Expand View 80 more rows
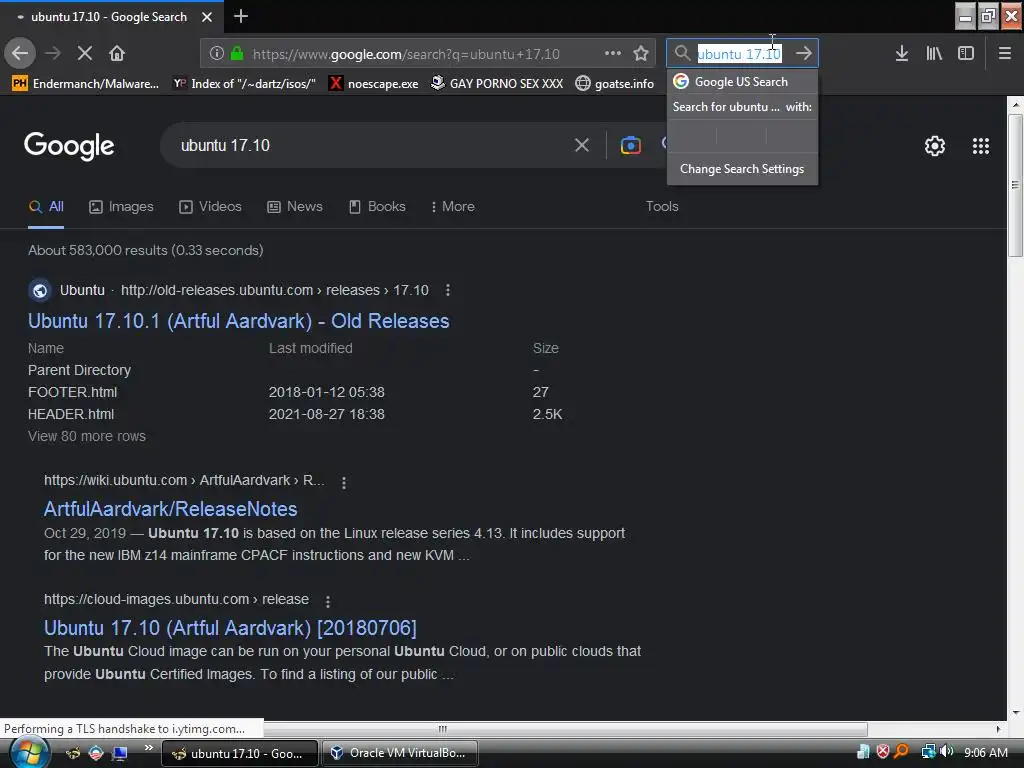Viewport: 1024px width, 768px height. pyautogui.click(x=87, y=436)
